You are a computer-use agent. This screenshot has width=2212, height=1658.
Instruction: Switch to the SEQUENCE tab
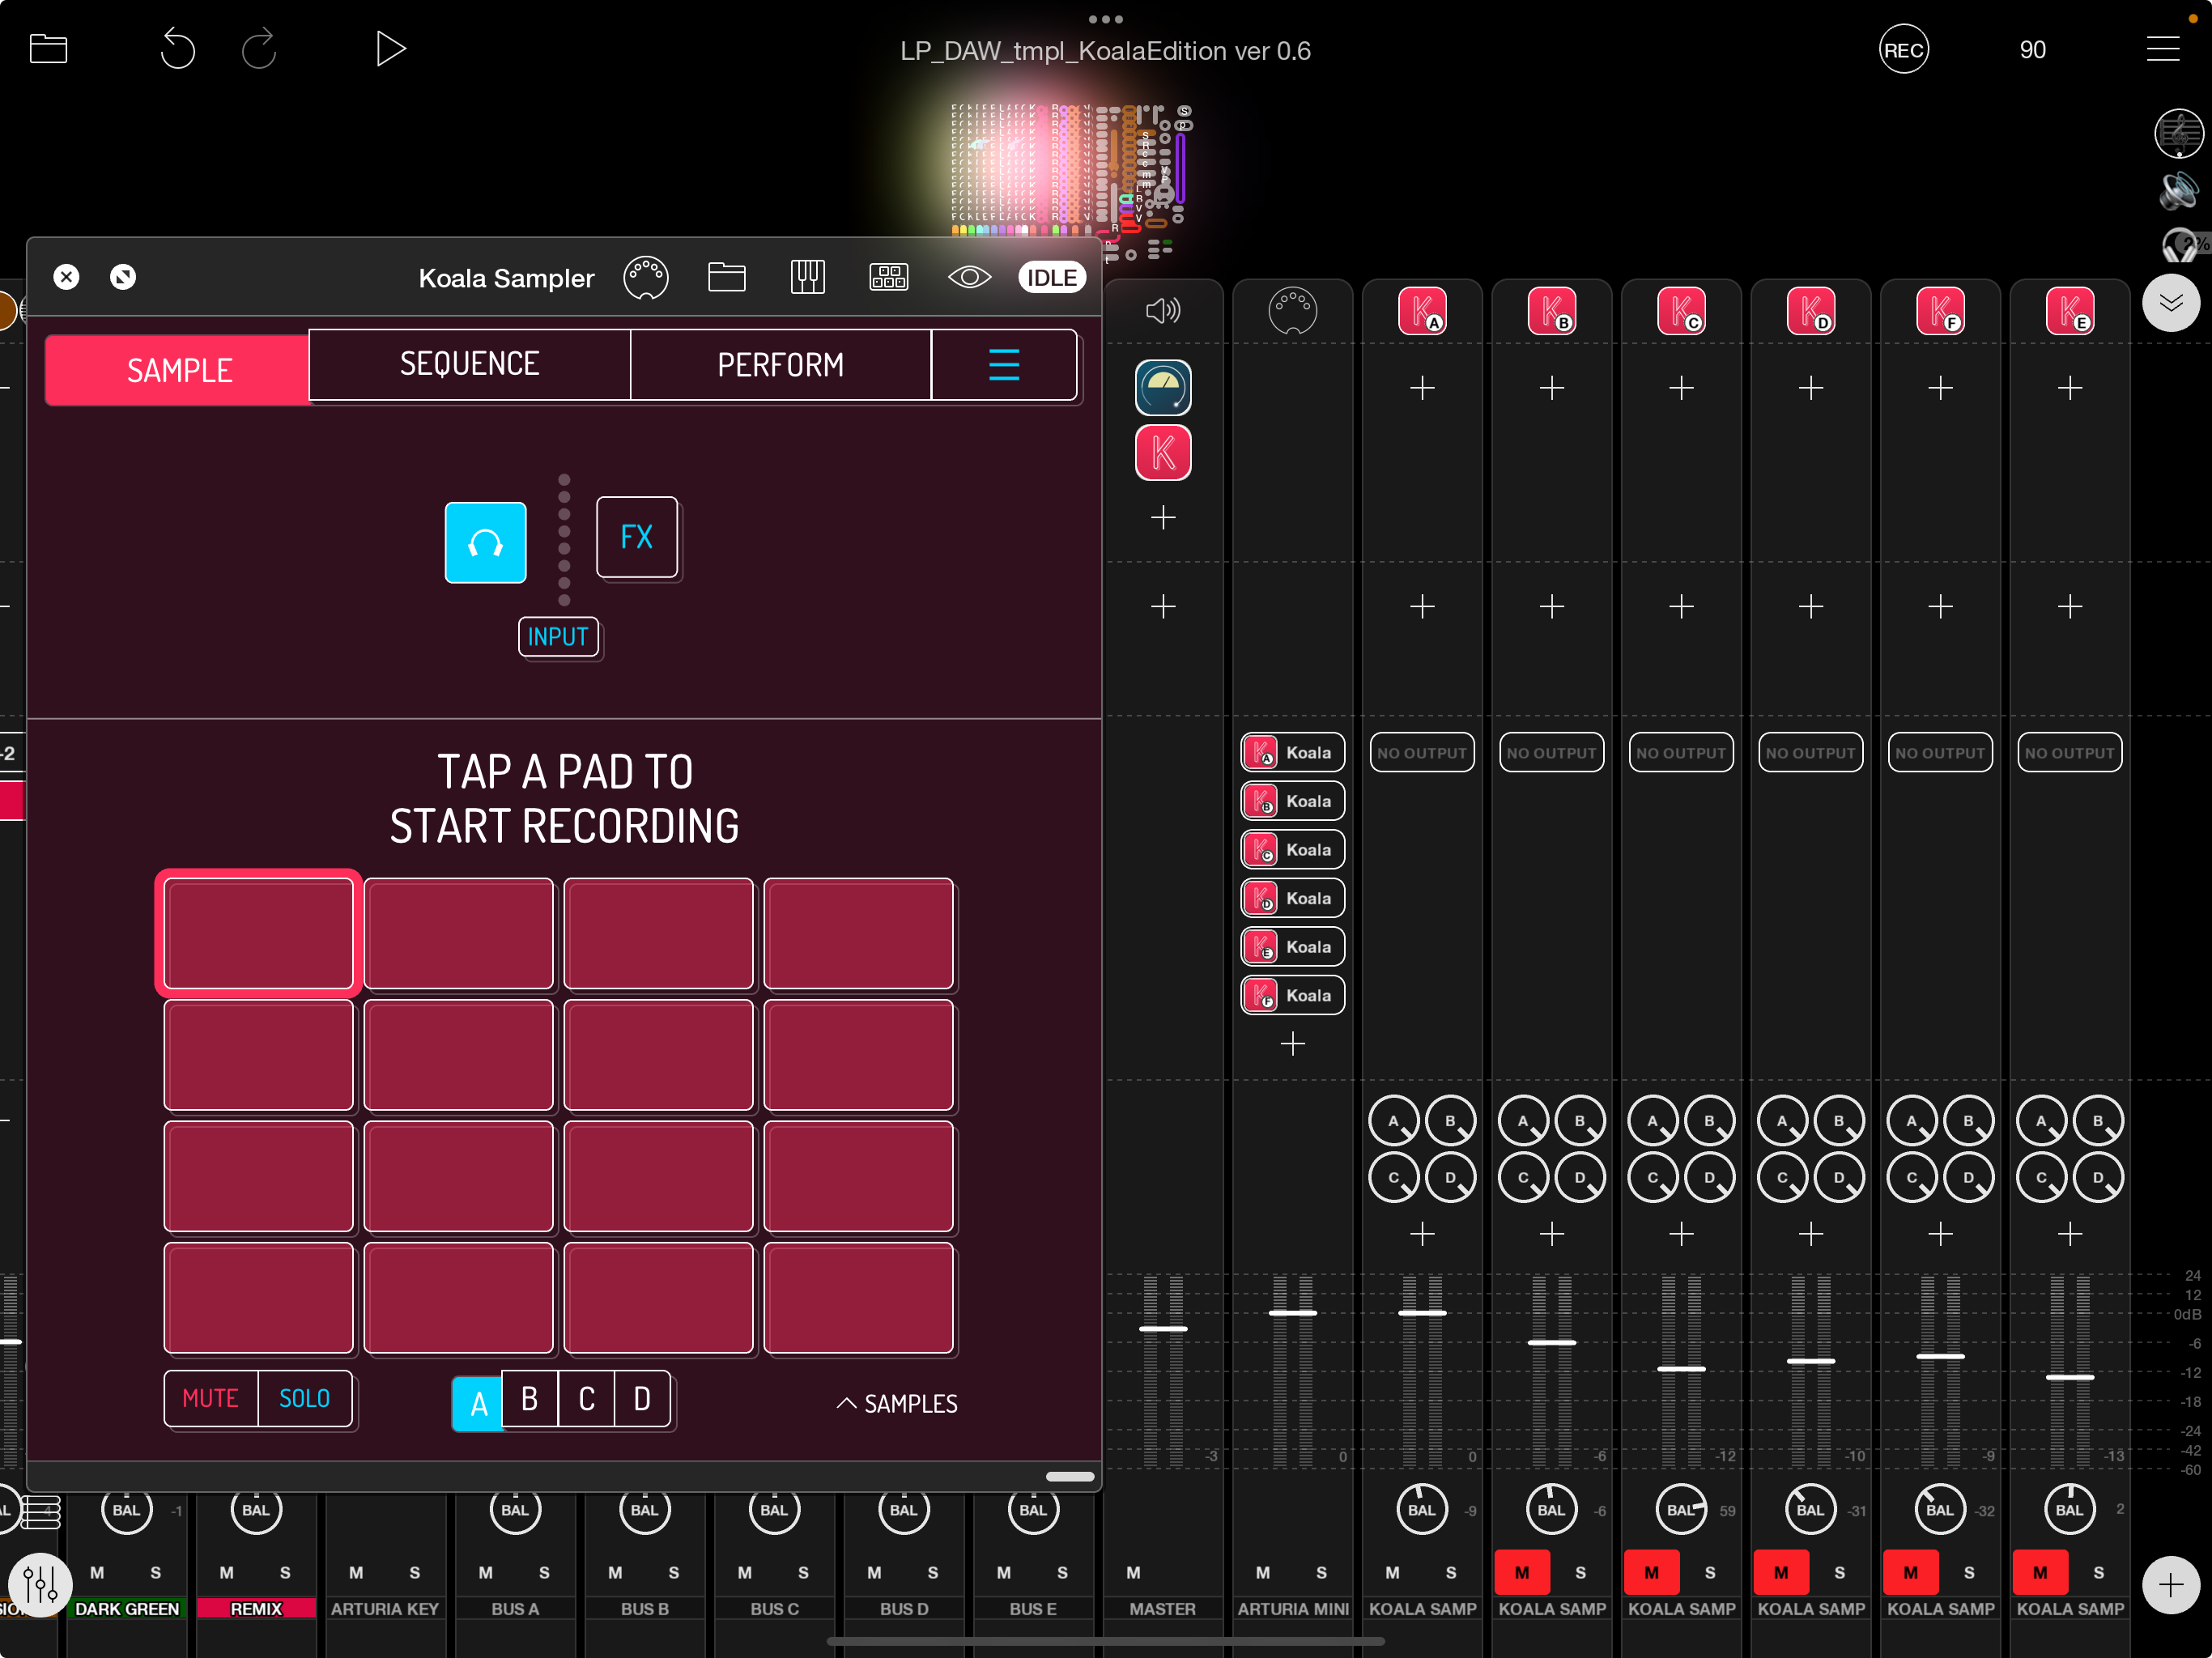tap(469, 364)
